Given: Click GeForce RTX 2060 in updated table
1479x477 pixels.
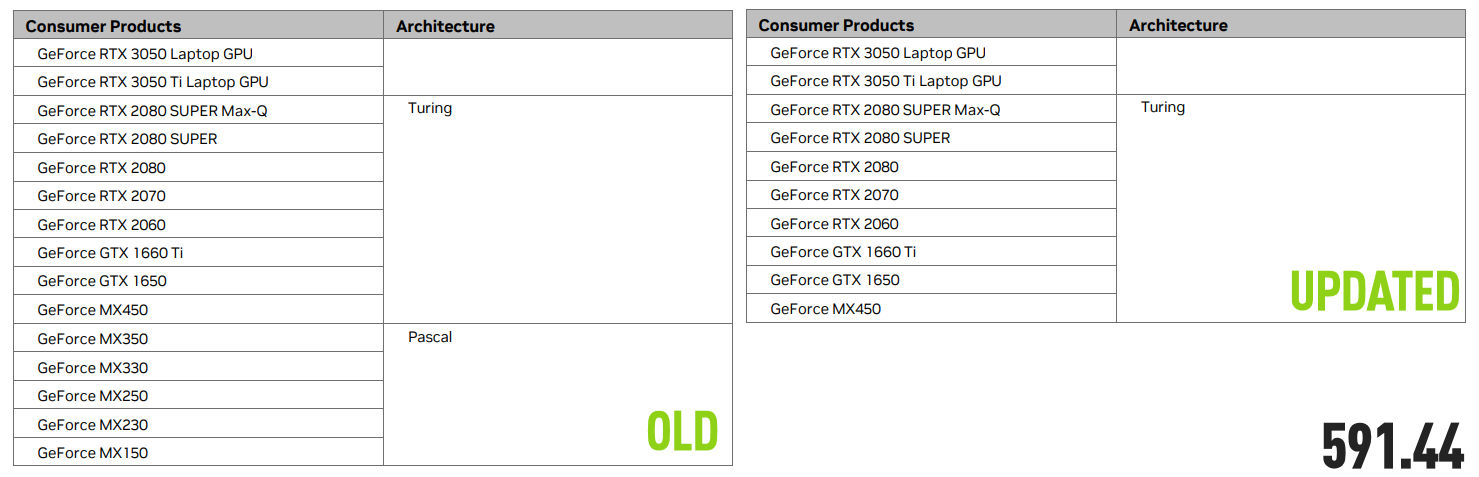Looking at the screenshot, I should pos(834,224).
